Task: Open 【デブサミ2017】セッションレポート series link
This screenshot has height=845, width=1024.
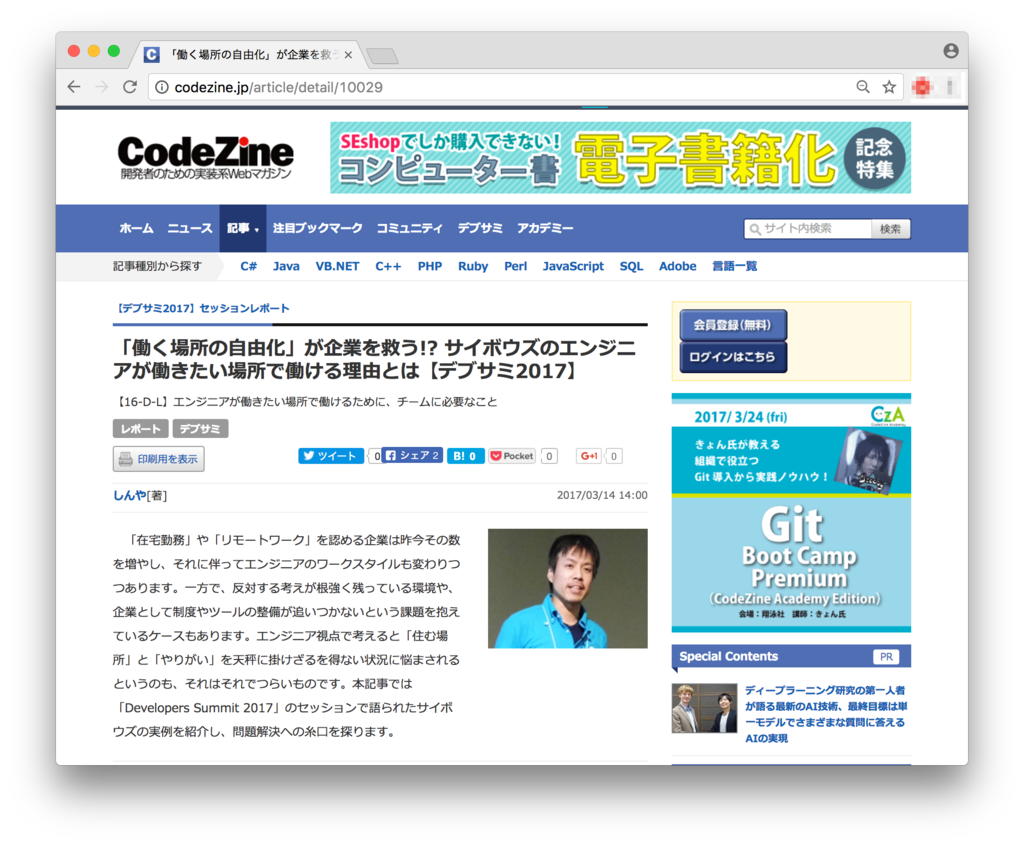Action: 202,308
